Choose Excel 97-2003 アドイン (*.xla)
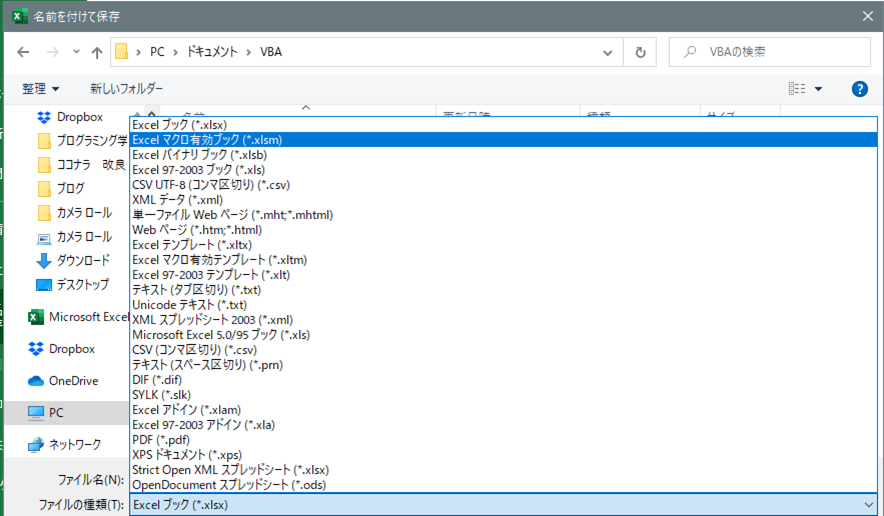Viewport: 884px width, 516px height. tap(503, 425)
